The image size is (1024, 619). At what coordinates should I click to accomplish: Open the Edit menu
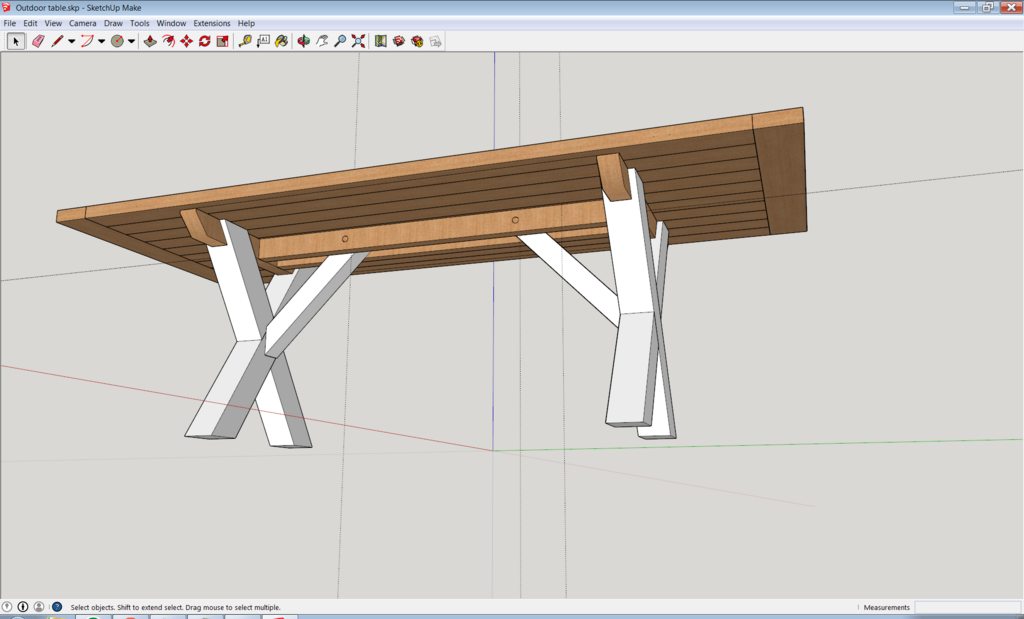[x=30, y=23]
